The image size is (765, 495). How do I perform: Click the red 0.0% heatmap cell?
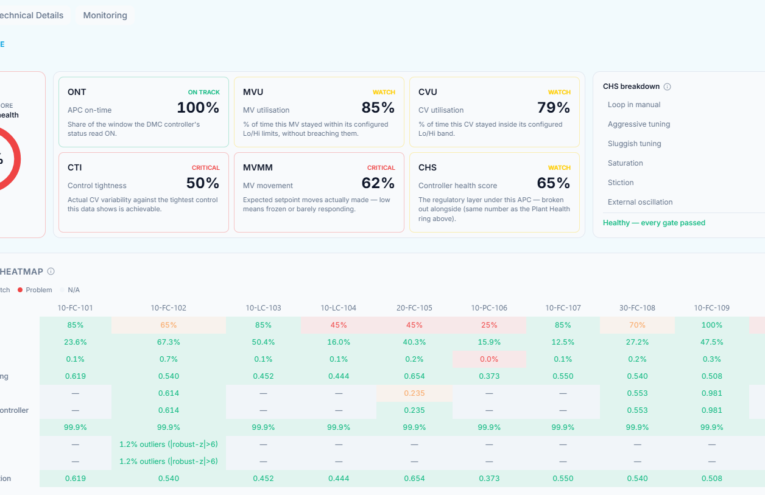pos(489,359)
